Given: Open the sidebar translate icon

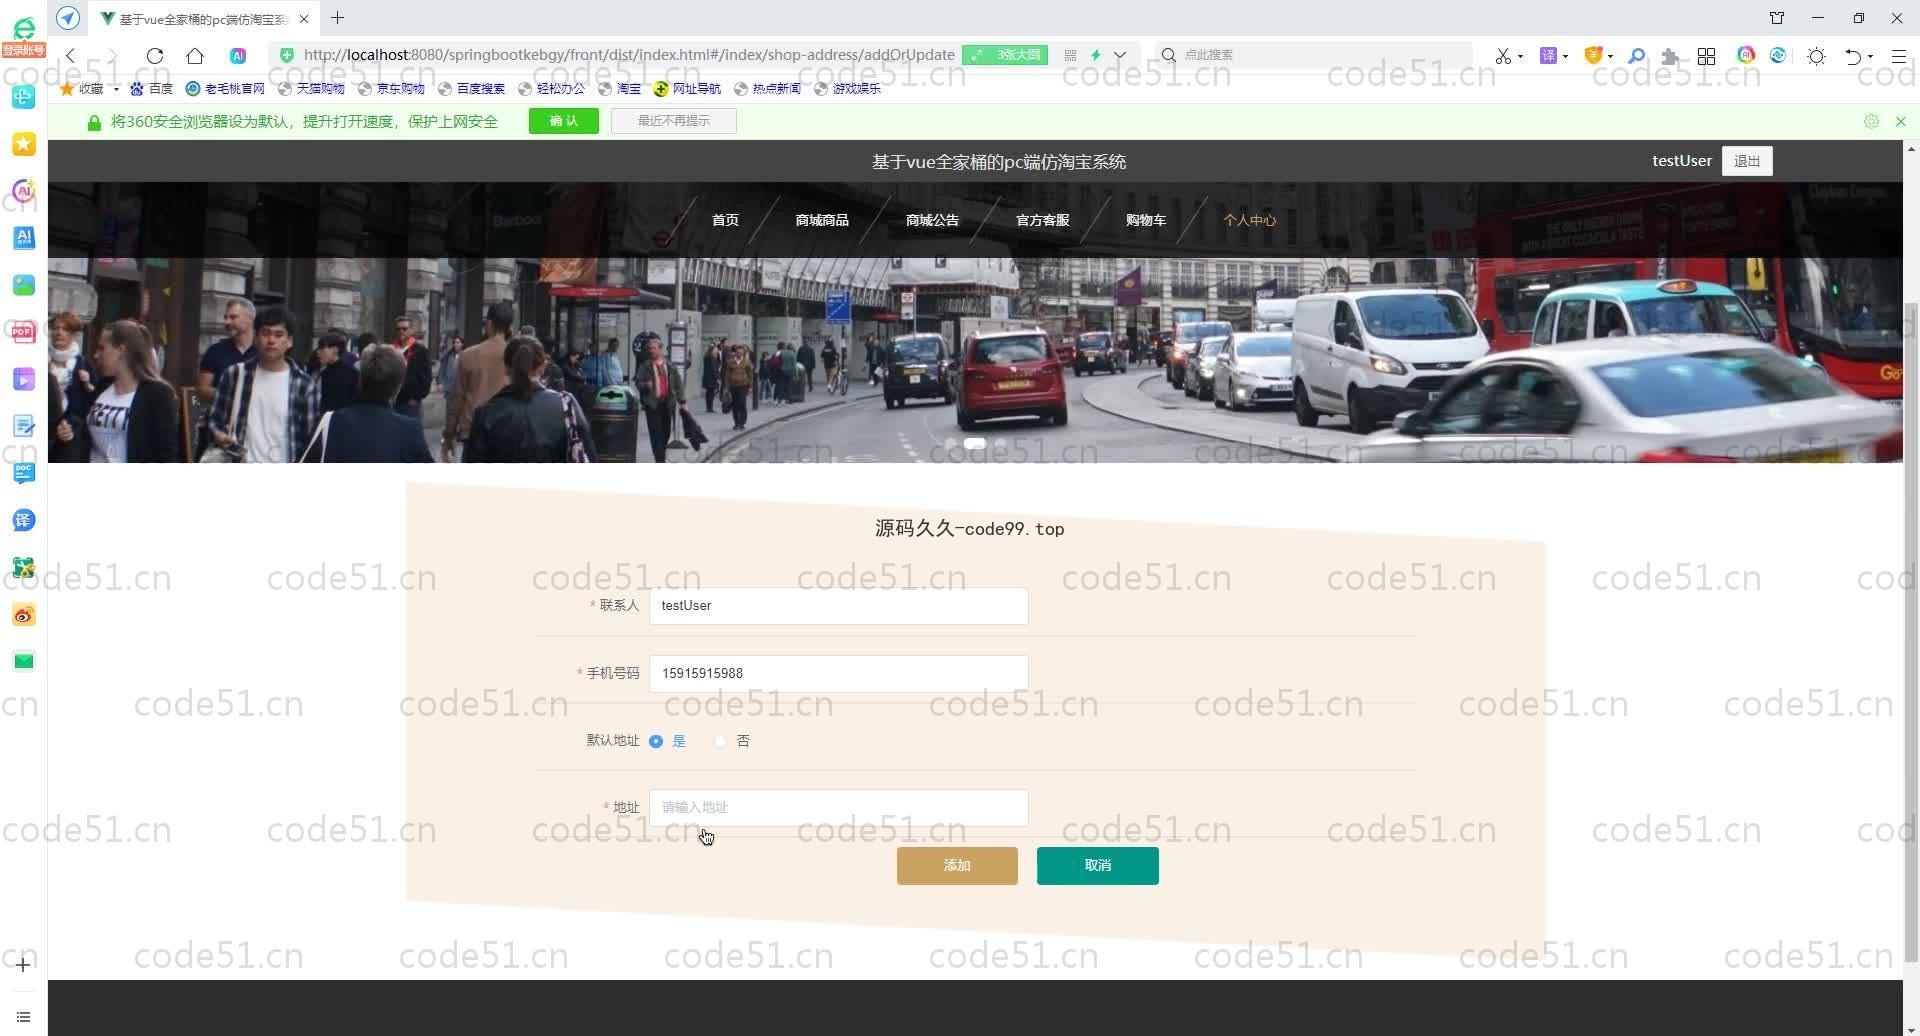Looking at the screenshot, I should pos(24,520).
